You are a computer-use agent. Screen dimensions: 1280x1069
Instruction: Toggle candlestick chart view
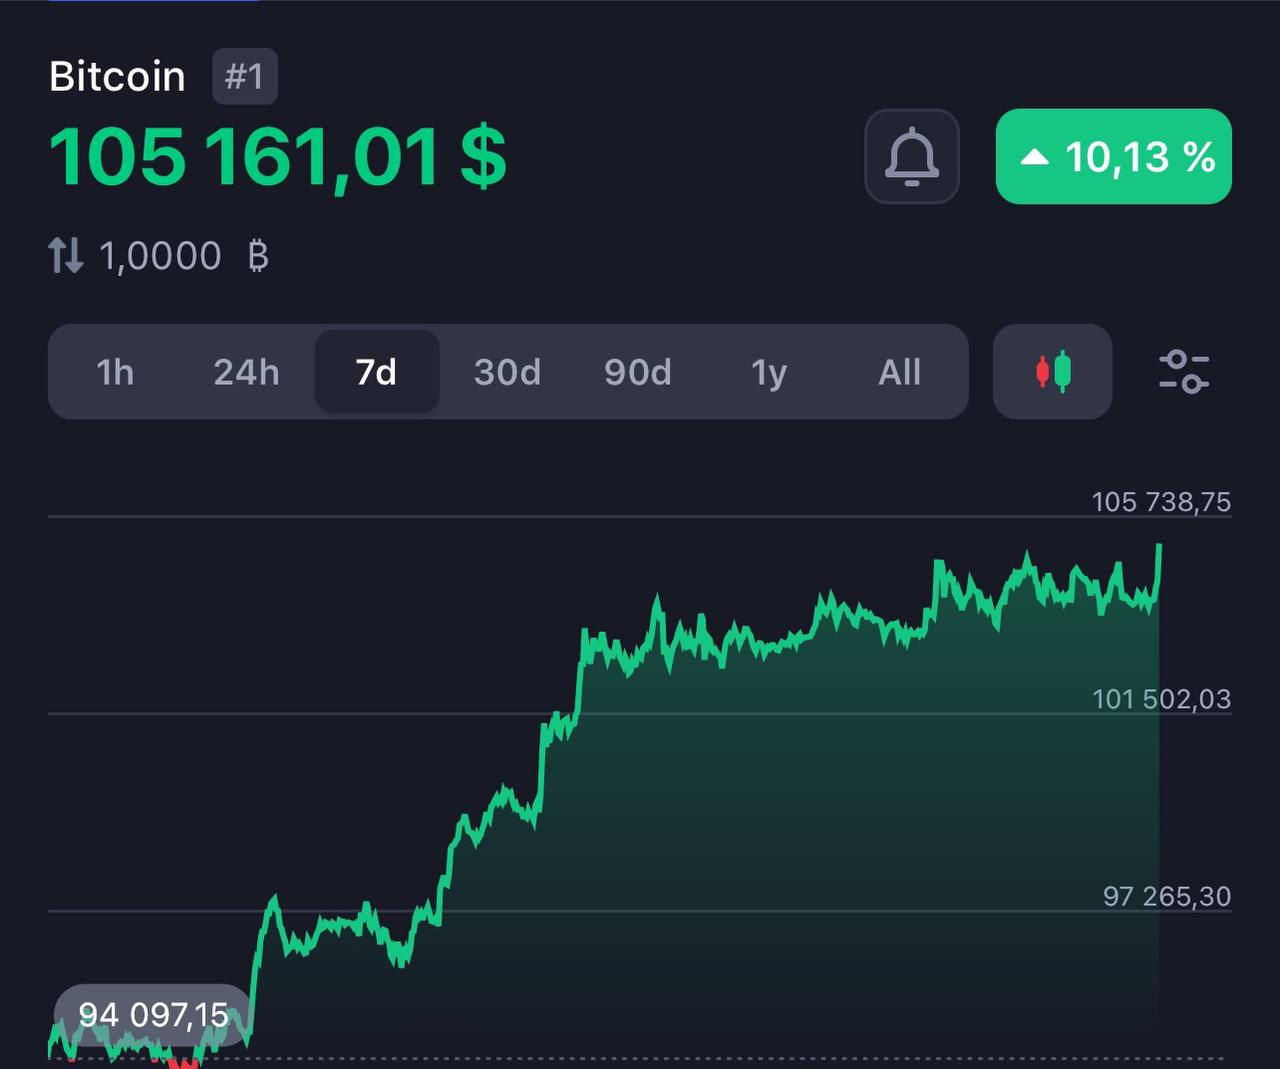(1052, 372)
